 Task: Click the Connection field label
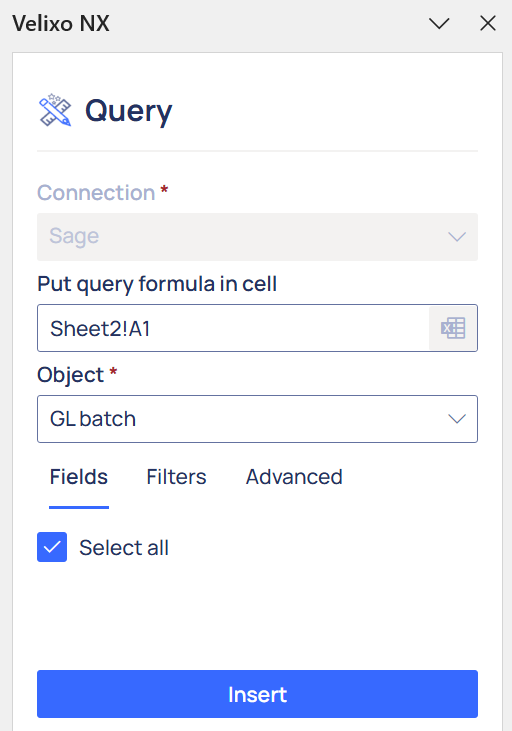tap(96, 193)
